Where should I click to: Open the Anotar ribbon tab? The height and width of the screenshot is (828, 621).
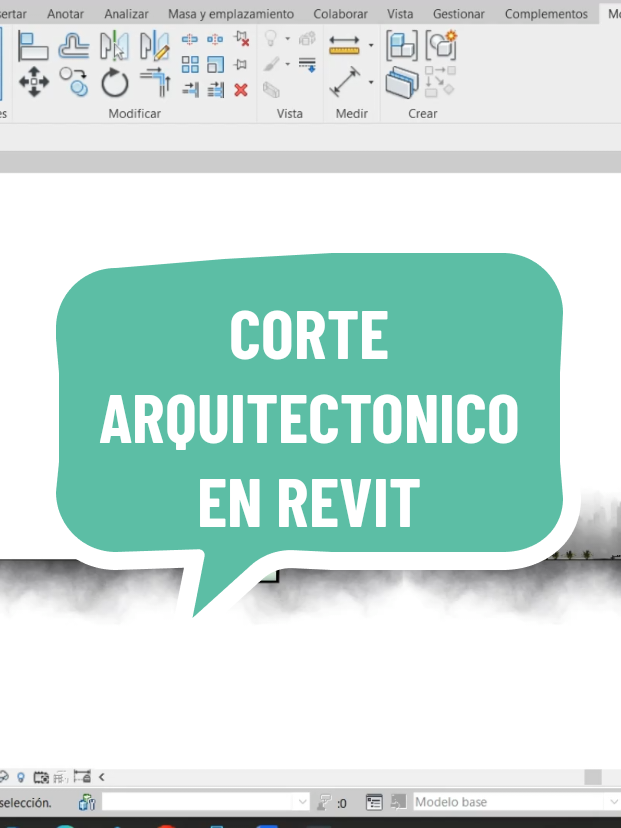coord(65,14)
